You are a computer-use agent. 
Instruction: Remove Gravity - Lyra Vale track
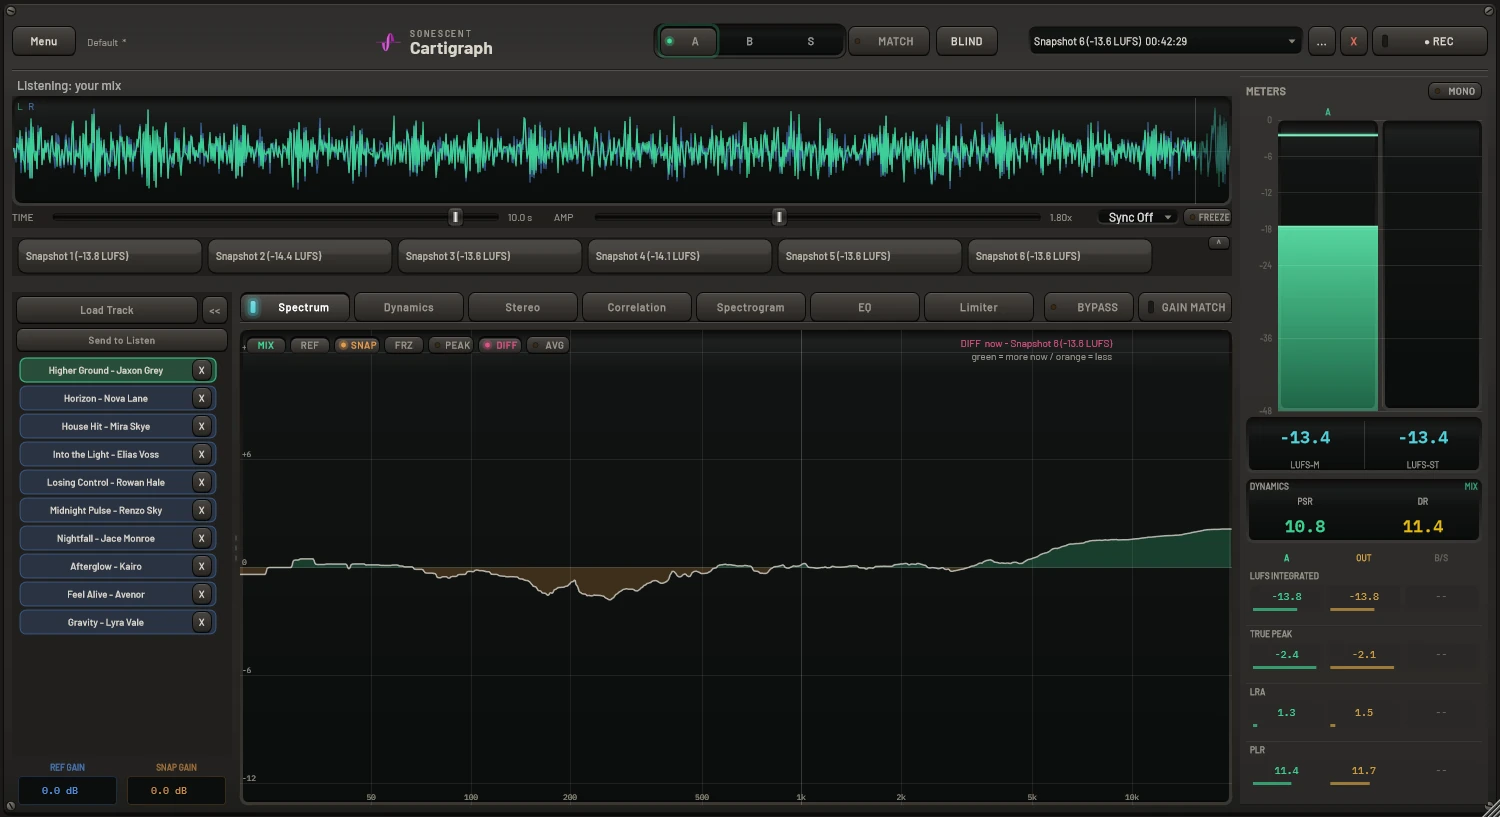202,622
